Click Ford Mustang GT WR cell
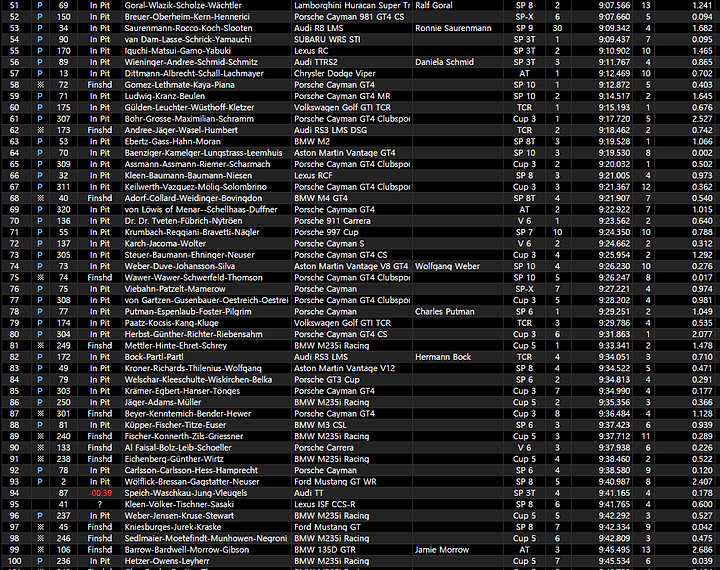Image resolution: width=720 pixels, height=570 pixels. (335, 482)
